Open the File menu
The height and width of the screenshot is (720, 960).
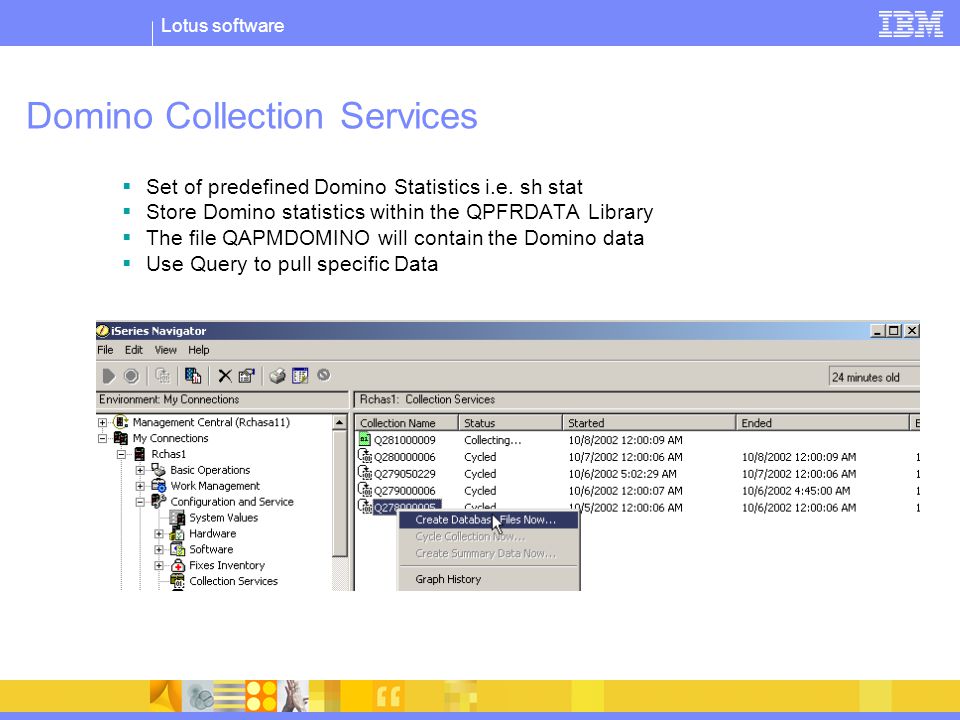click(105, 350)
